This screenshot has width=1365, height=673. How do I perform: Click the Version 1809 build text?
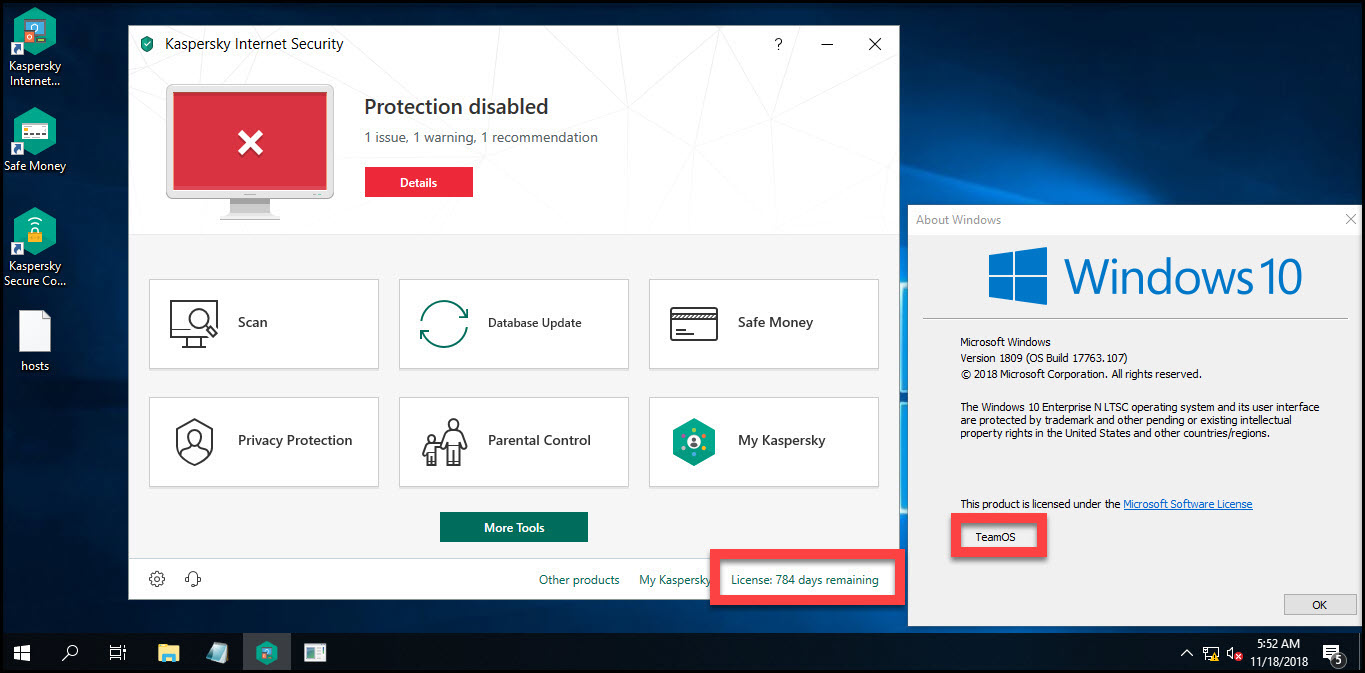coord(1046,358)
